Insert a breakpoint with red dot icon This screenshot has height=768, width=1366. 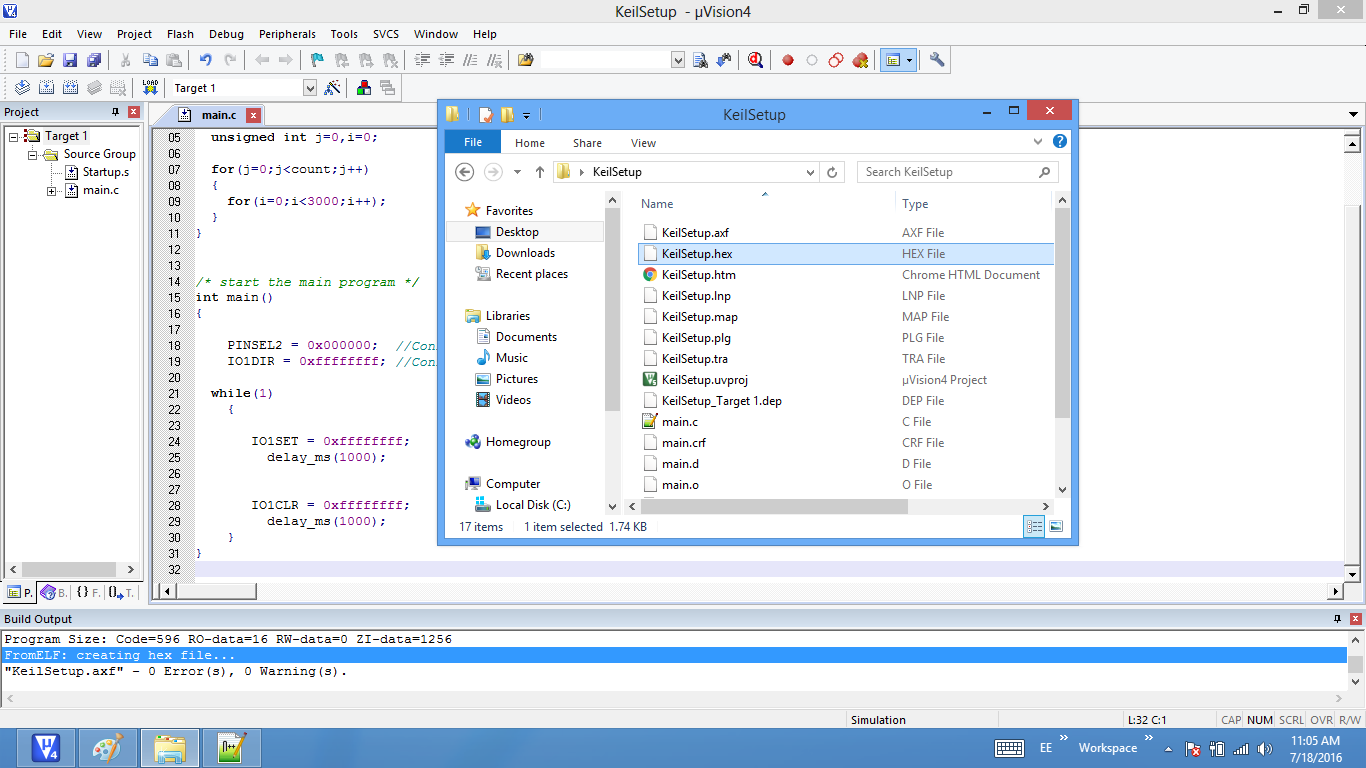(788, 60)
